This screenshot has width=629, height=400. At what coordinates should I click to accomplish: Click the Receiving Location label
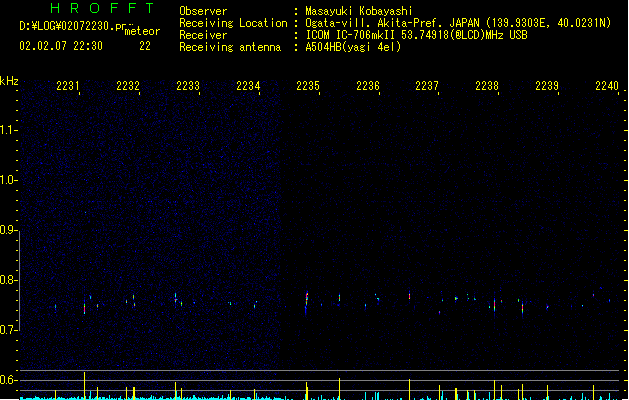coord(233,23)
